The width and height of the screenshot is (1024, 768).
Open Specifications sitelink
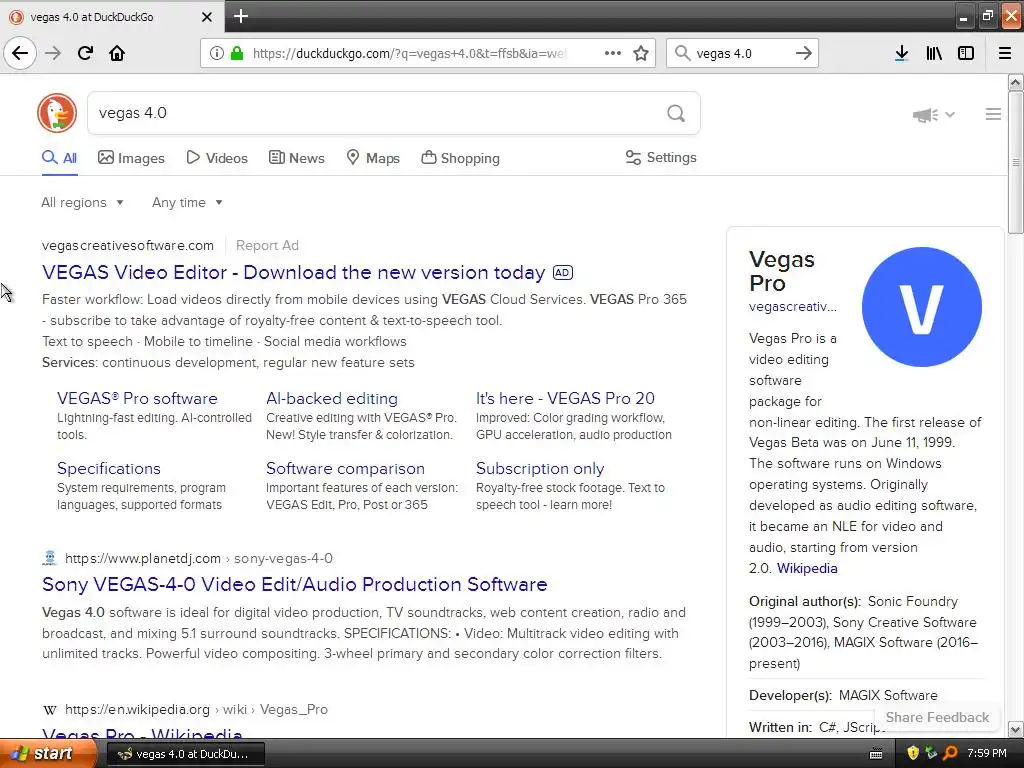108,468
